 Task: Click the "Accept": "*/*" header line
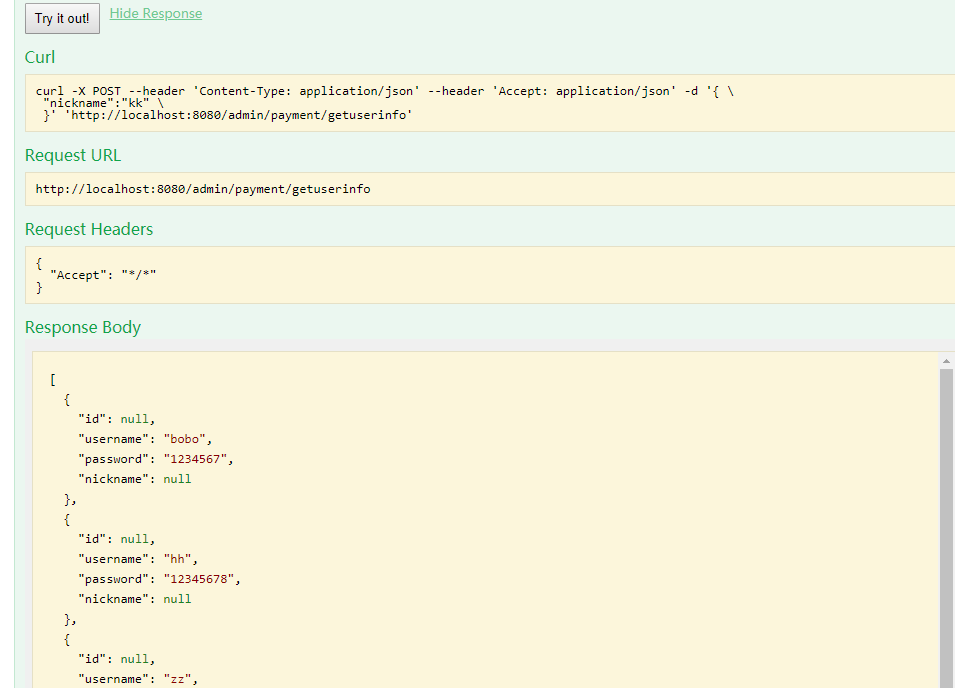click(103, 275)
